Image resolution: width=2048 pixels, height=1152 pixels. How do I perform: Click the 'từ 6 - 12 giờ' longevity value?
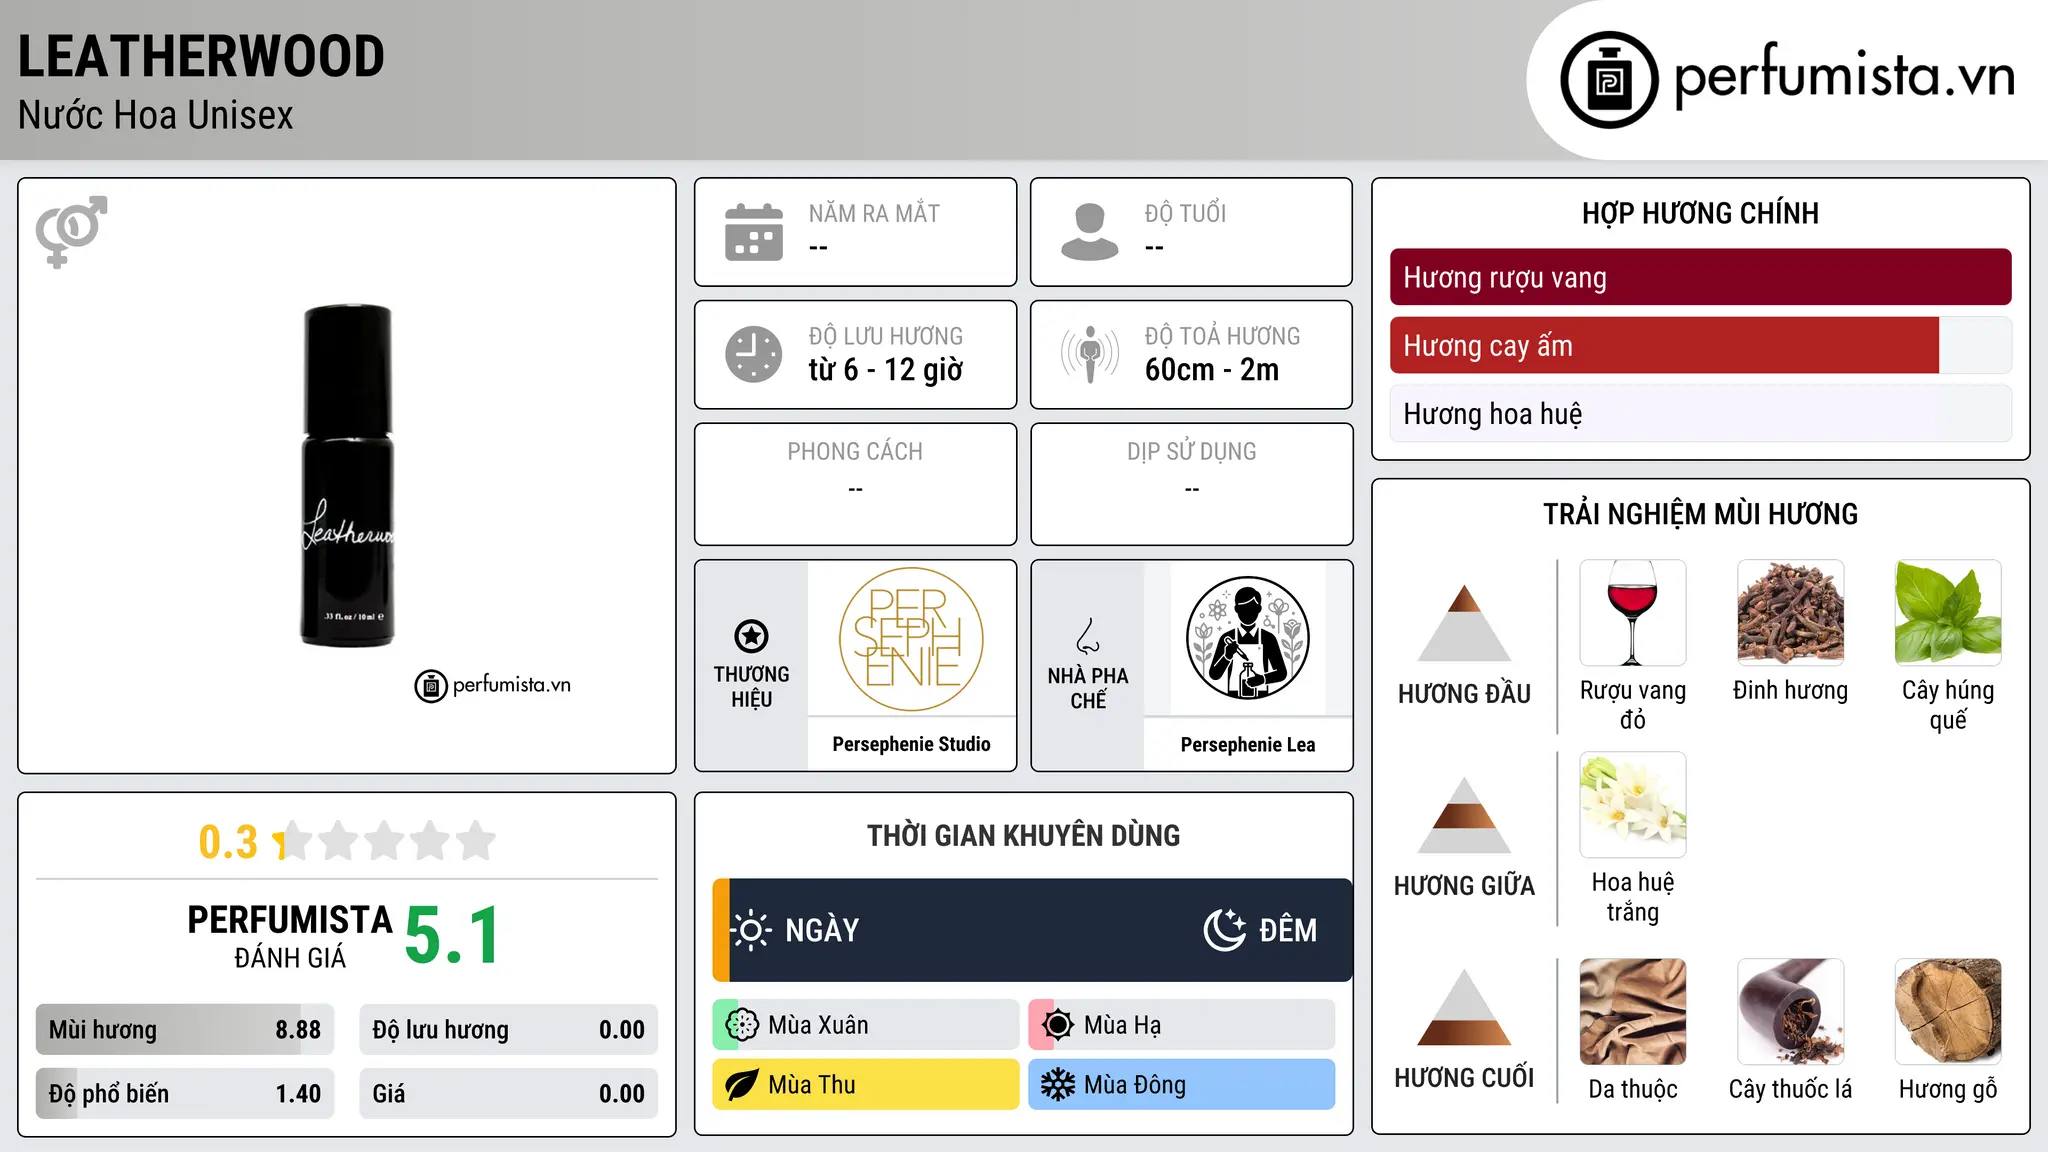(x=886, y=370)
